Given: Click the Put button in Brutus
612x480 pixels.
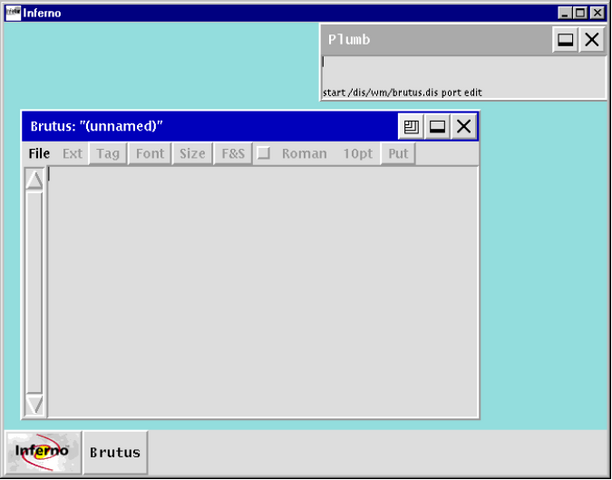Looking at the screenshot, I should [x=398, y=154].
